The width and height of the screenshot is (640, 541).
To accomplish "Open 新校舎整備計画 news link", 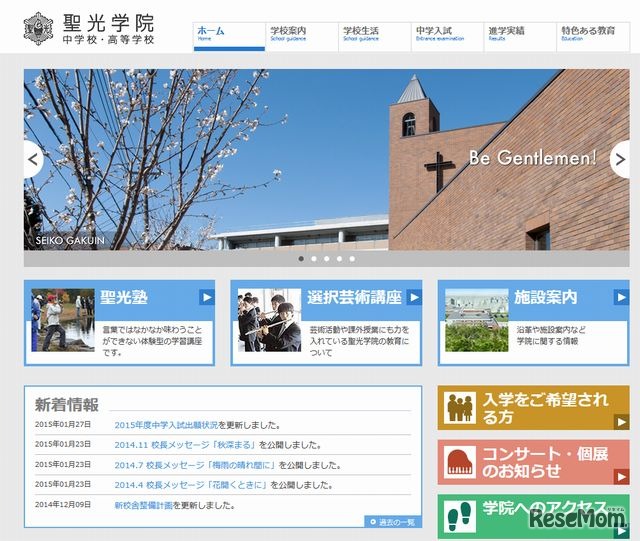I will coord(143,505).
